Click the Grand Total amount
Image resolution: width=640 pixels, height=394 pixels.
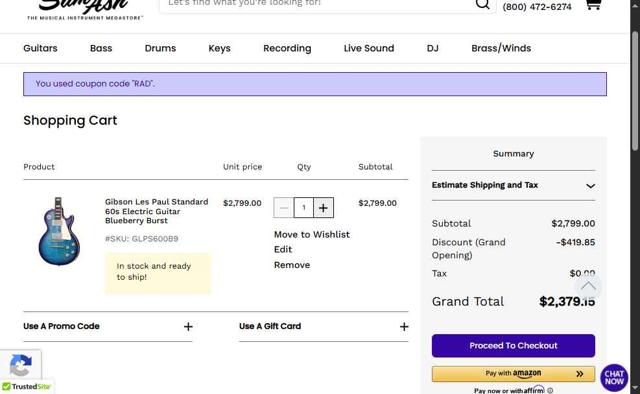click(x=567, y=301)
